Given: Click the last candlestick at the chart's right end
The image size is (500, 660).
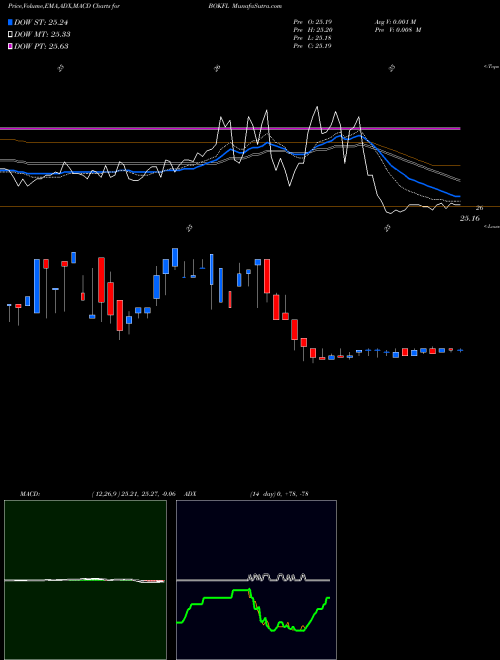Looking at the screenshot, I should (460, 350).
